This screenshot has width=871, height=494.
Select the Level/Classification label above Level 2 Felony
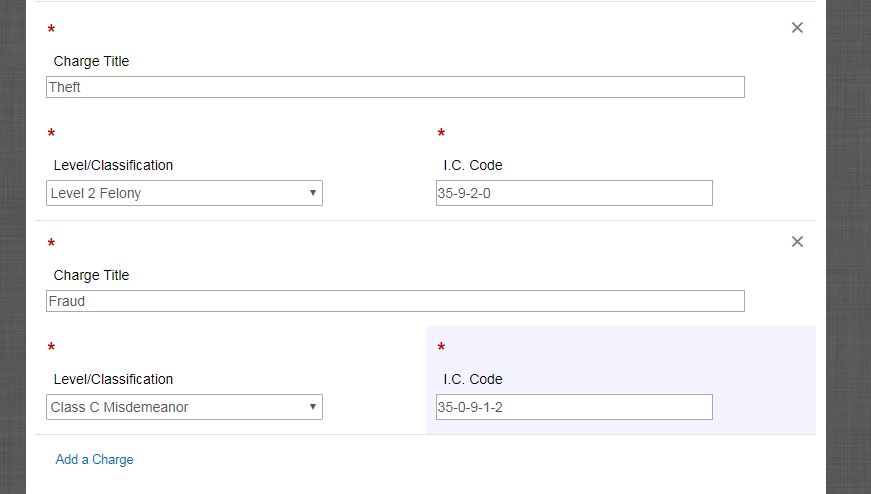coord(113,165)
